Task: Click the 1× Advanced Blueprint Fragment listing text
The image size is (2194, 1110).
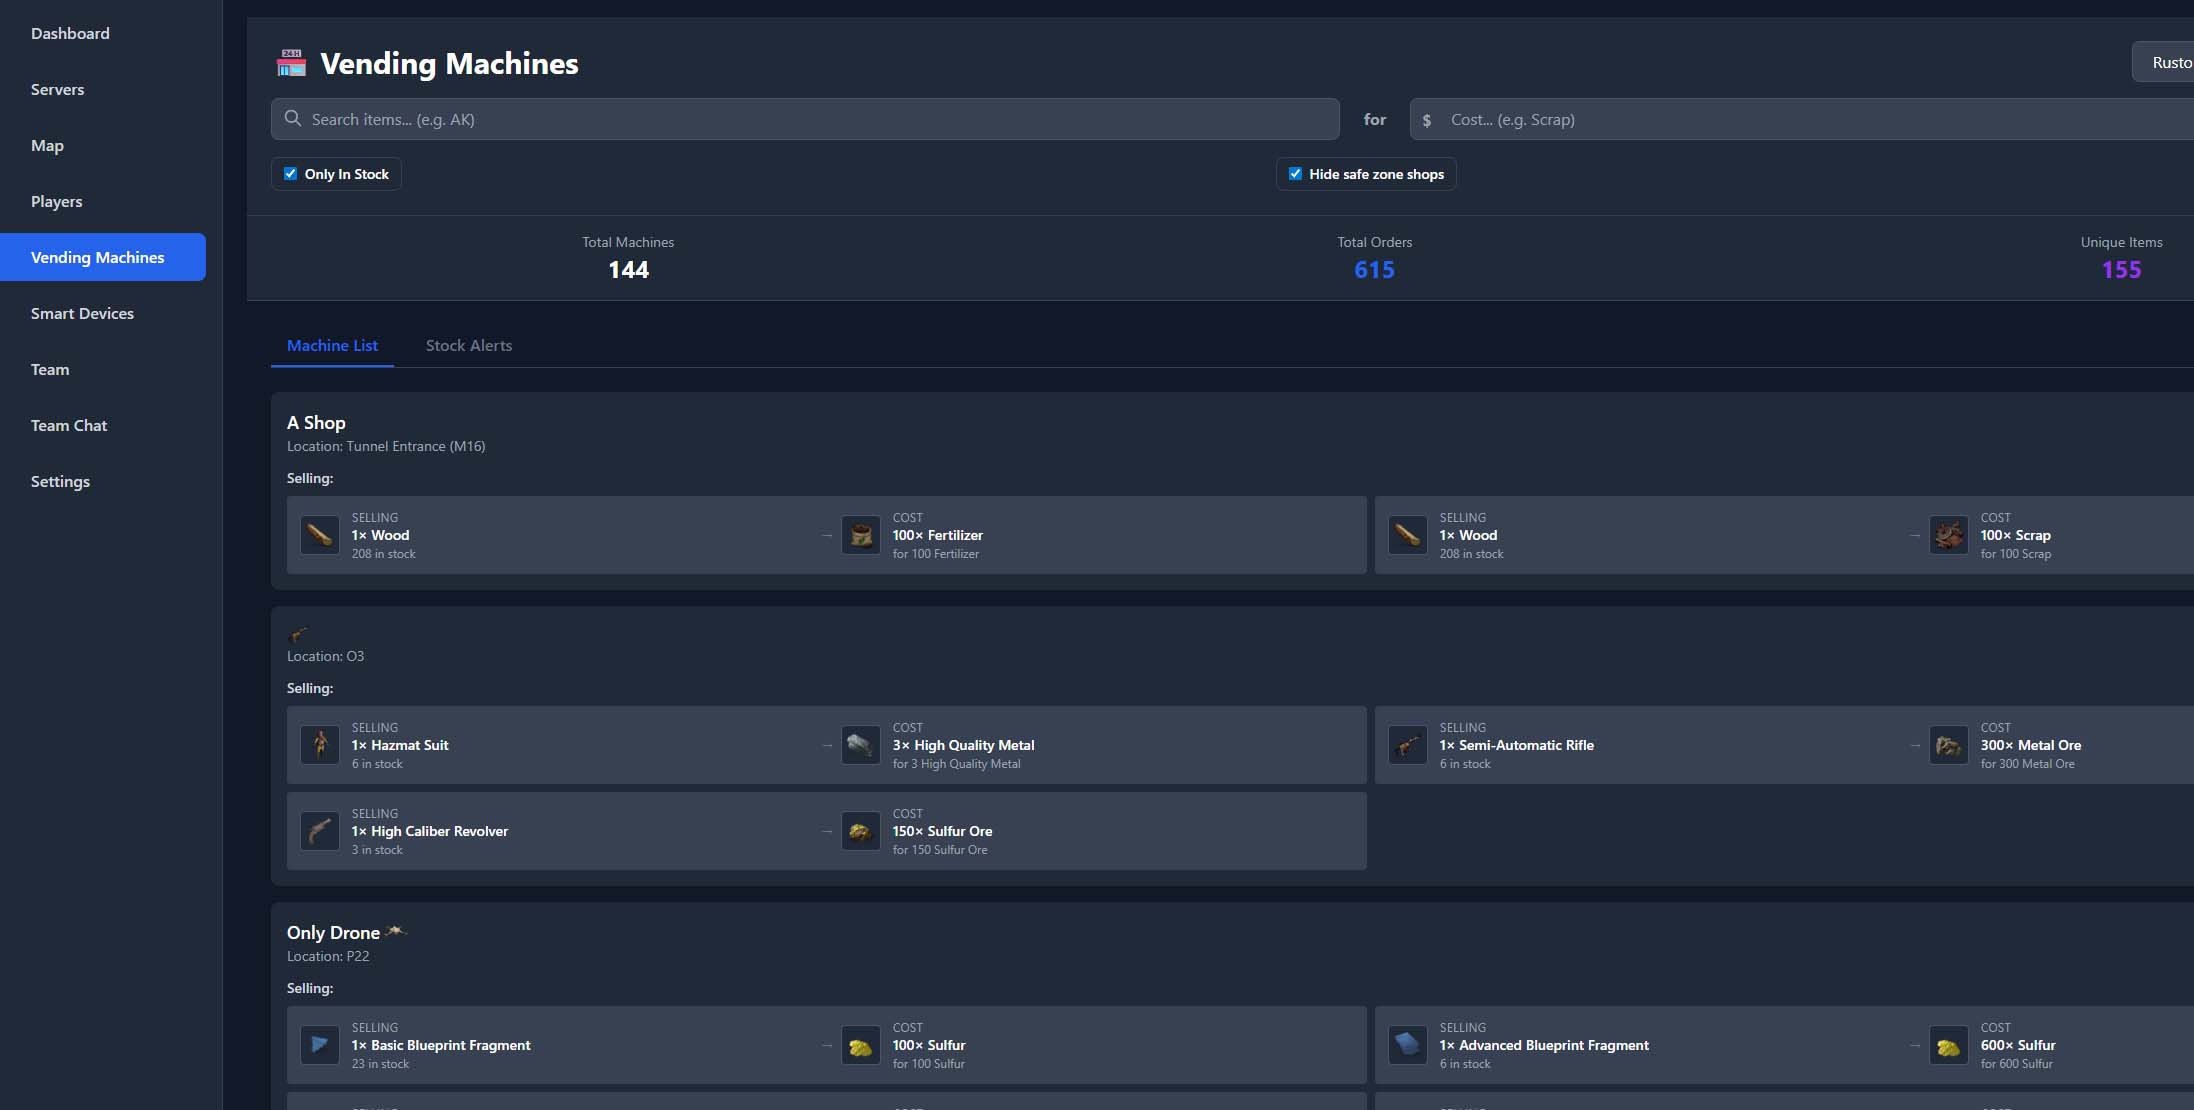Action: (x=1544, y=1045)
